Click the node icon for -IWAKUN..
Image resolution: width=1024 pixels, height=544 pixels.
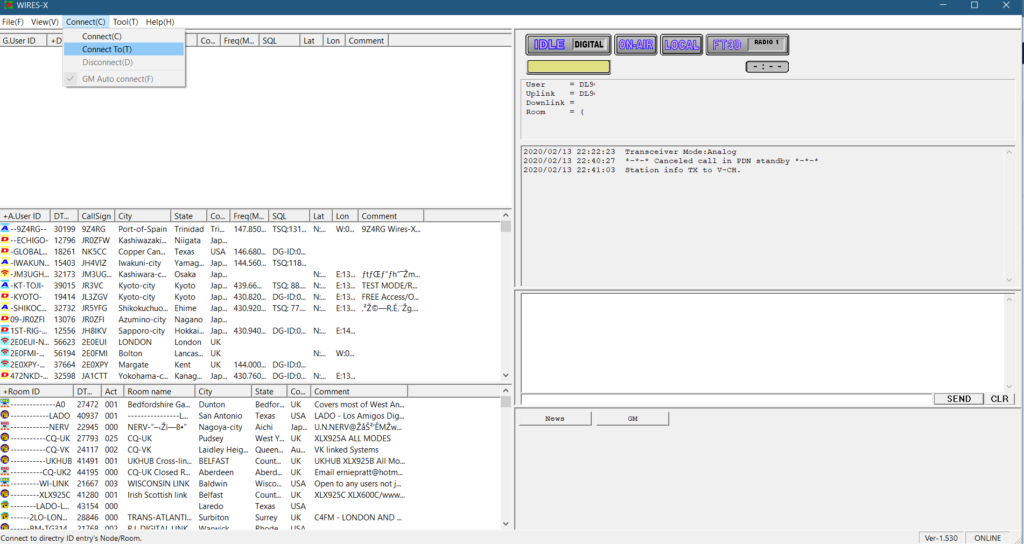[x=5, y=263]
